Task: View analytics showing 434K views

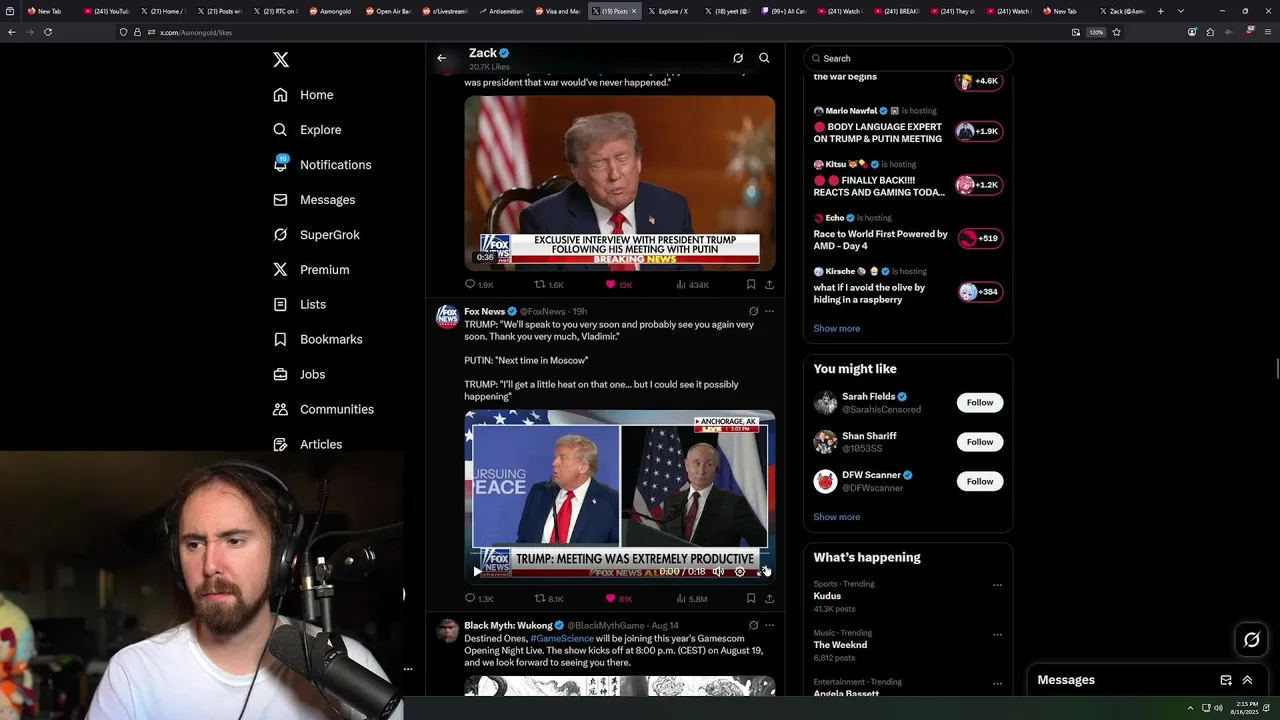Action: 692,285
